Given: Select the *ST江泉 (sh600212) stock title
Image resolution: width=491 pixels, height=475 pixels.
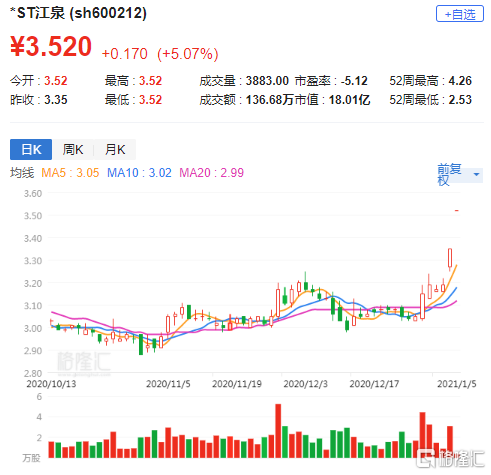Looking at the screenshot, I should (x=78, y=13).
